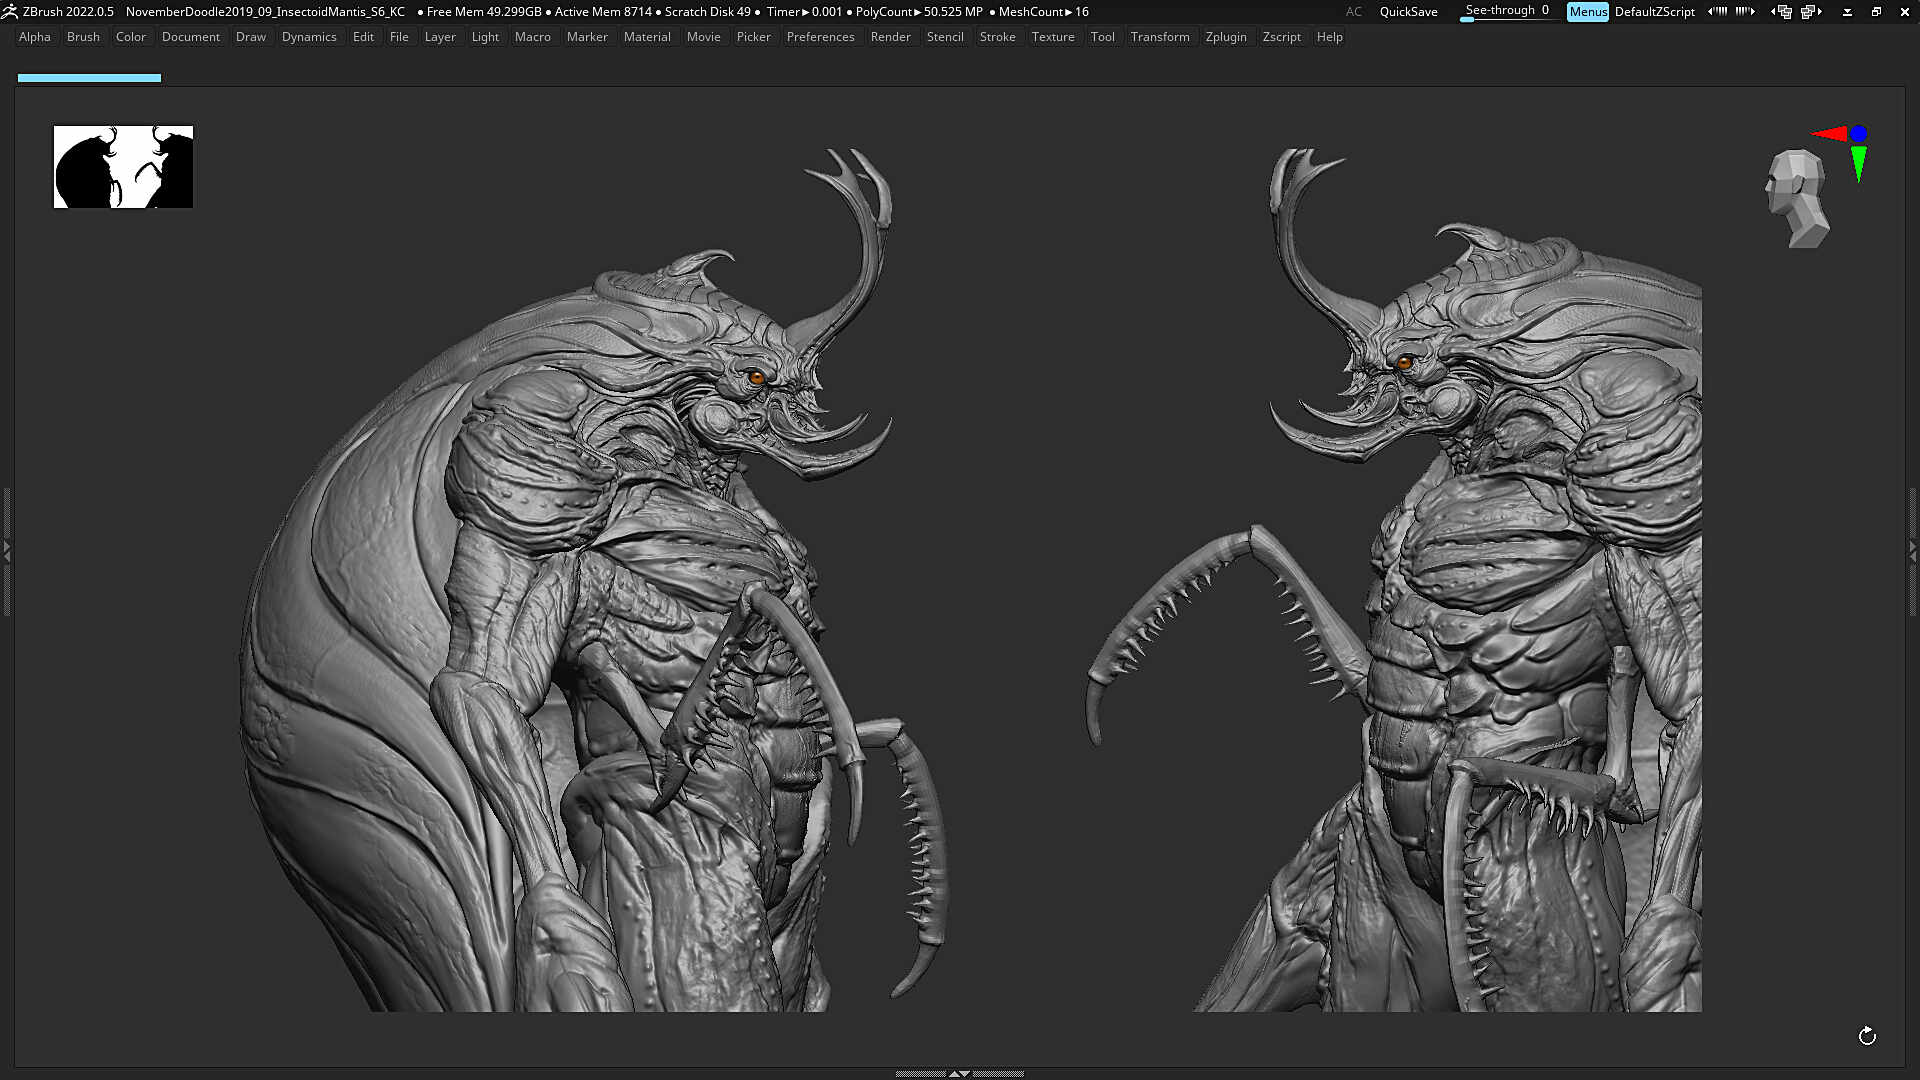Screen dimensions: 1920x1080
Task: Click the ZBrush logo icon
Action: point(10,12)
